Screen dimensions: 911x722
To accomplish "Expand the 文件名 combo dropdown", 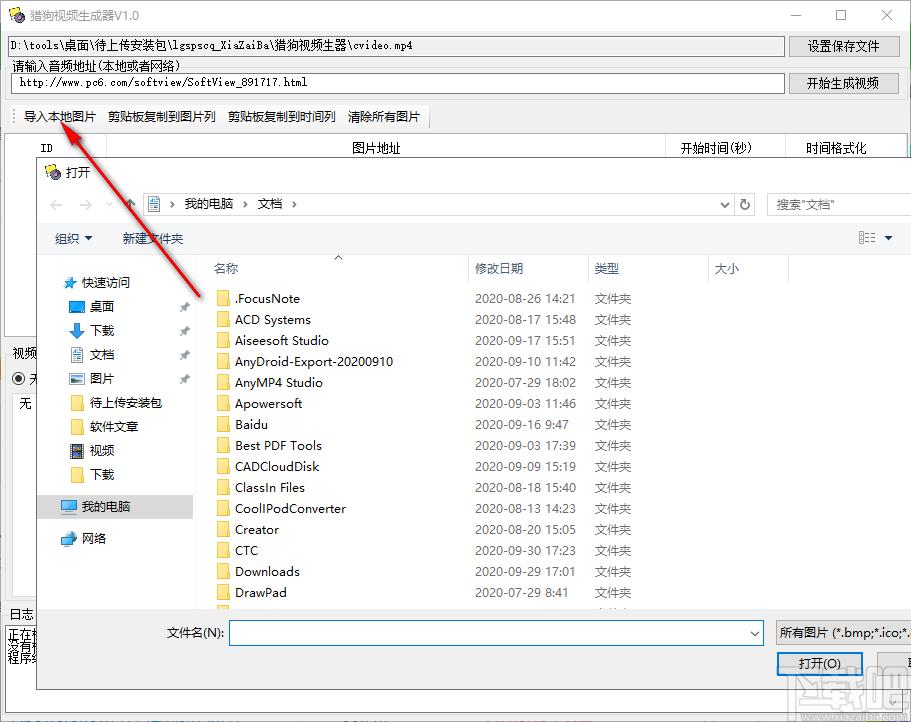I will (755, 633).
